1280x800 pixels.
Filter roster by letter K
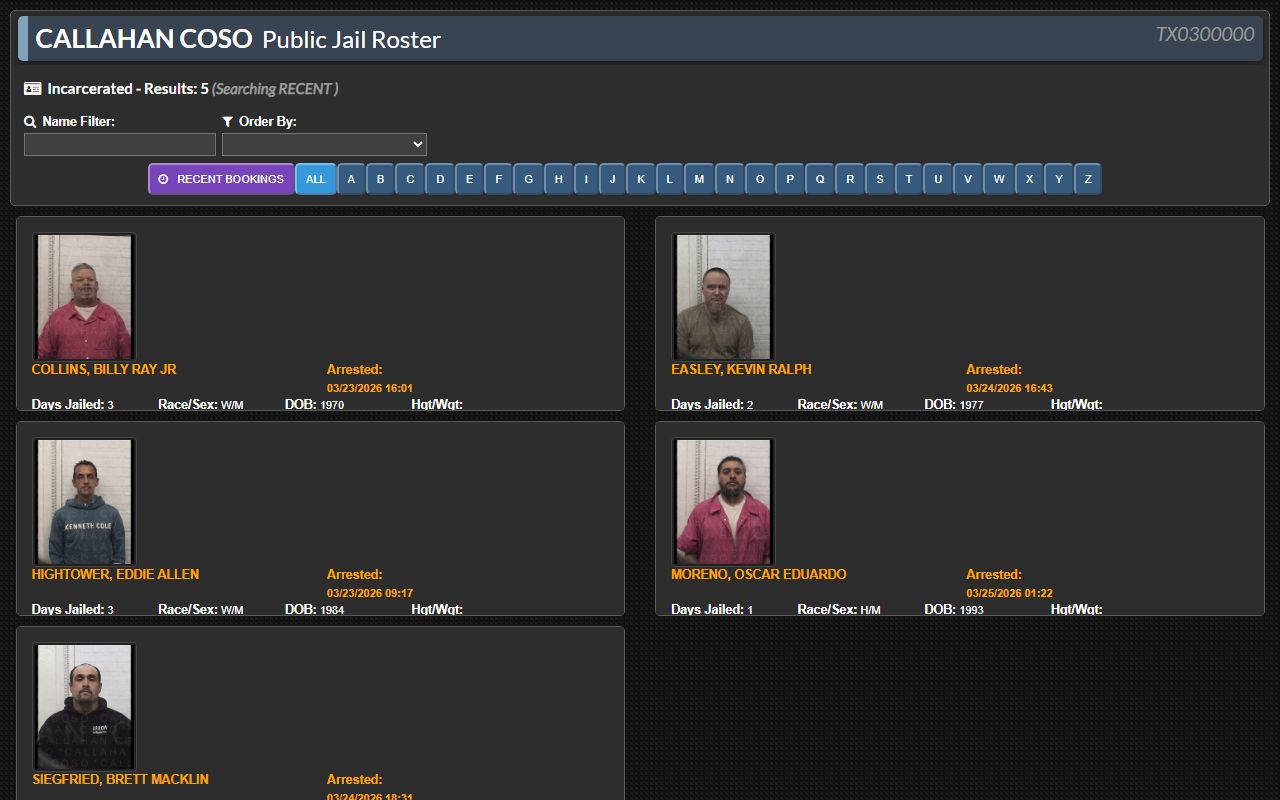click(641, 179)
